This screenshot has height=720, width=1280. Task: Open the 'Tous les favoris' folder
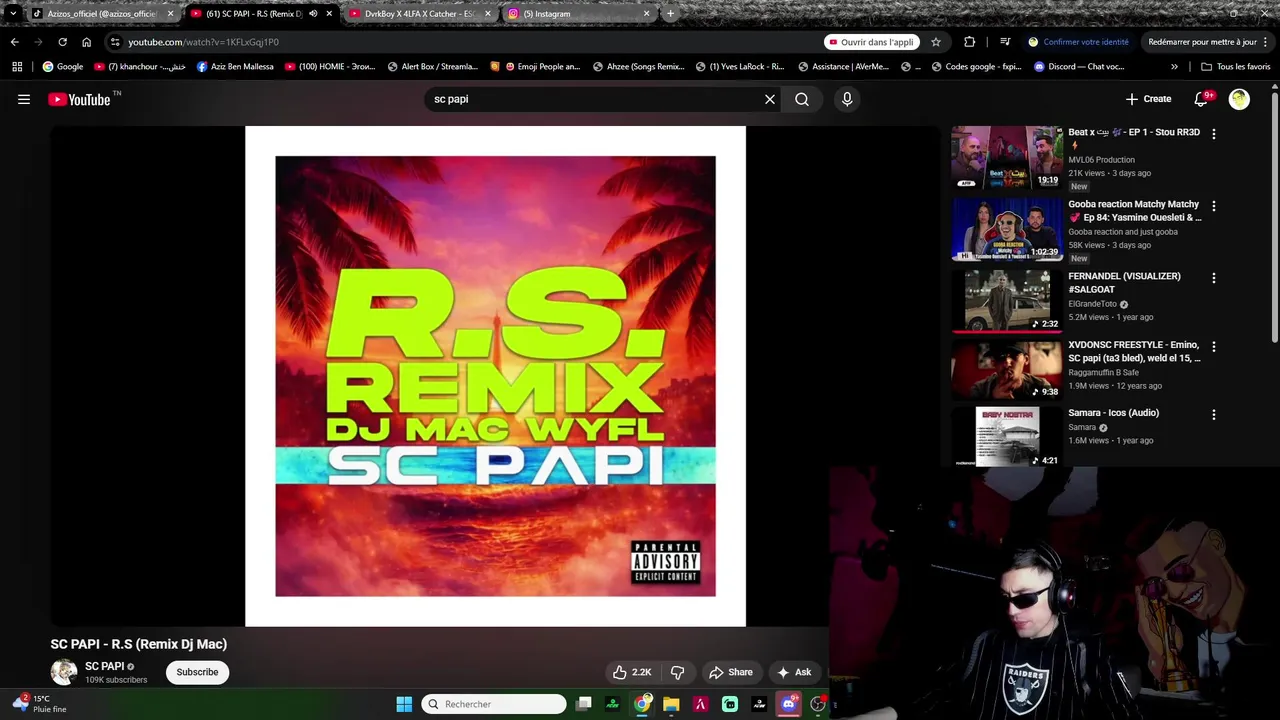[x=1236, y=67]
